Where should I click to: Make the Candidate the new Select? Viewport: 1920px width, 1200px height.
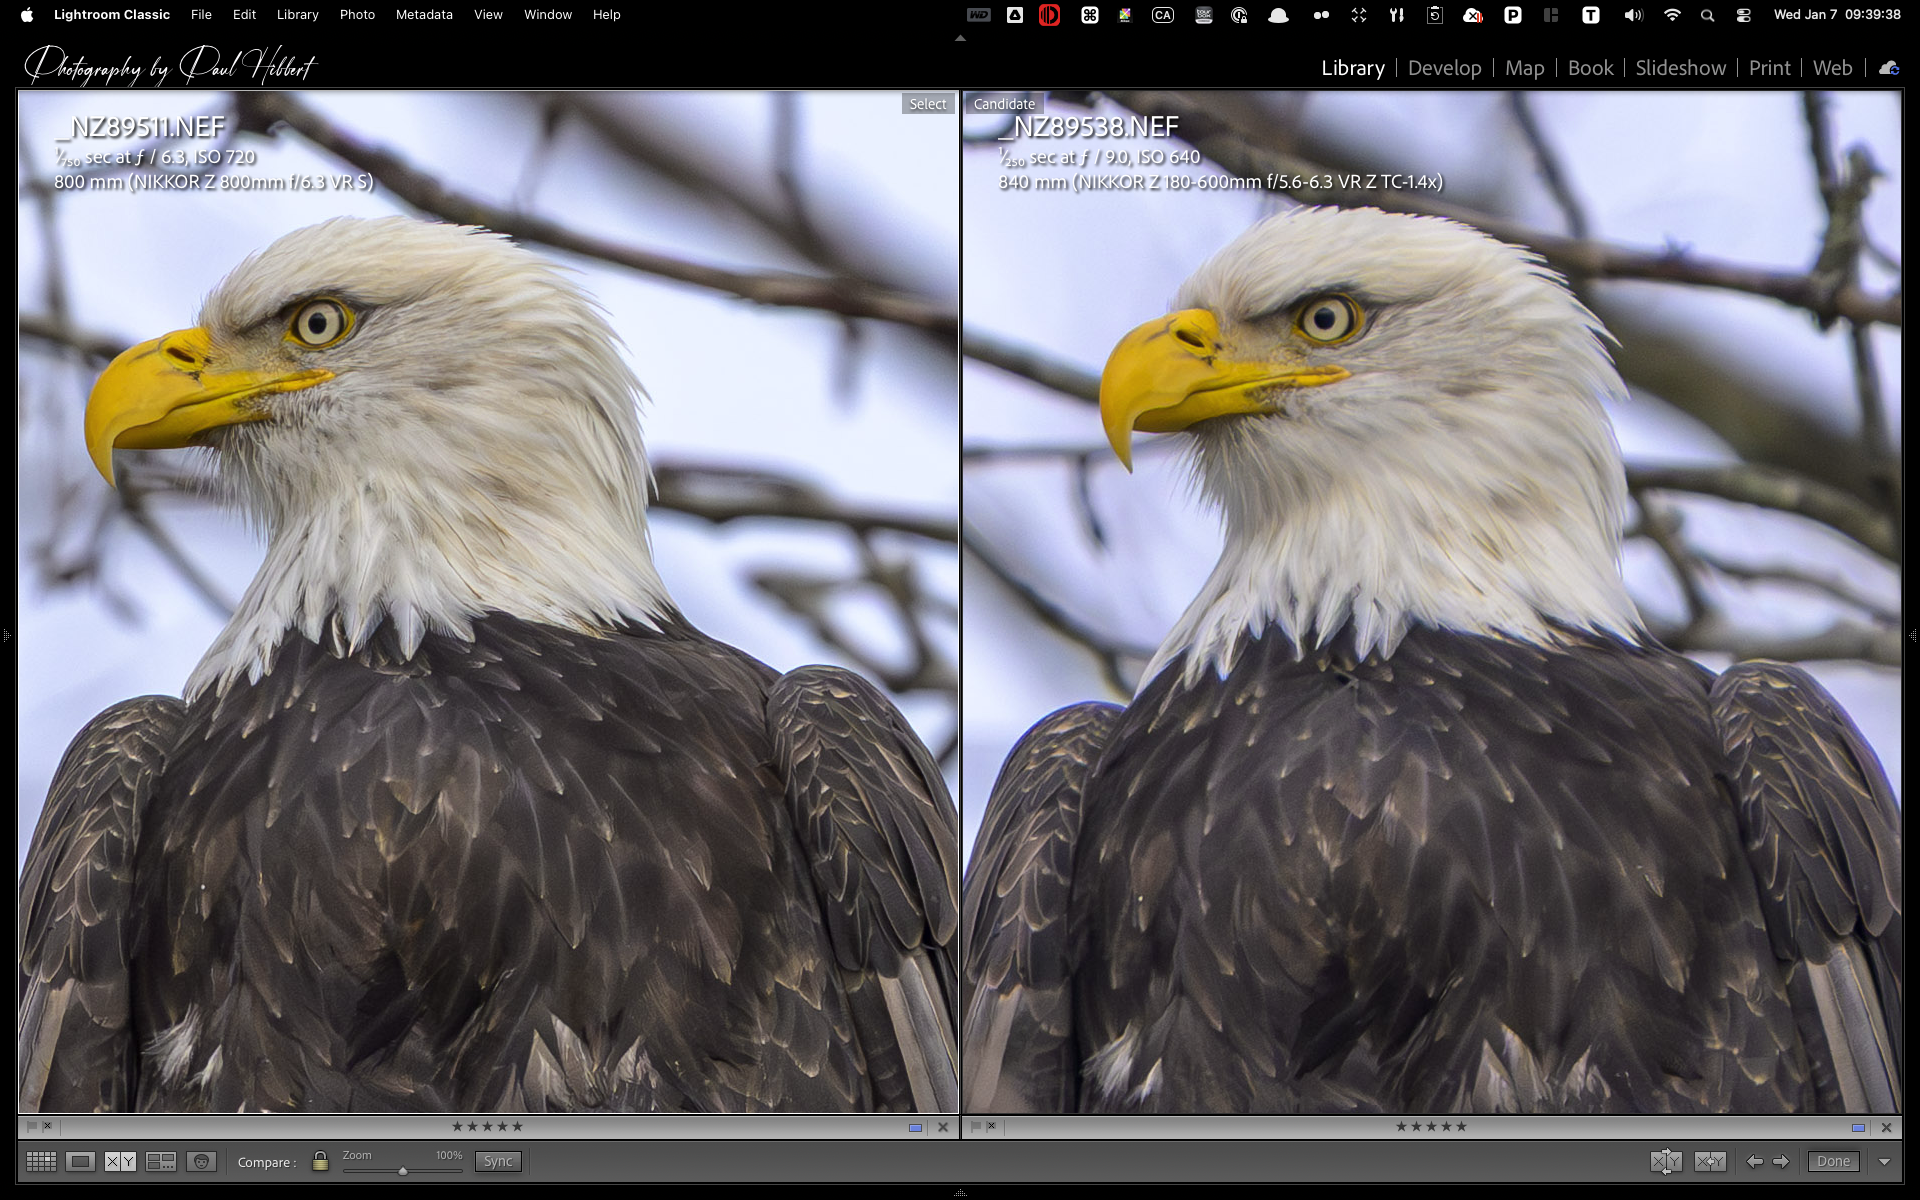point(1710,1161)
